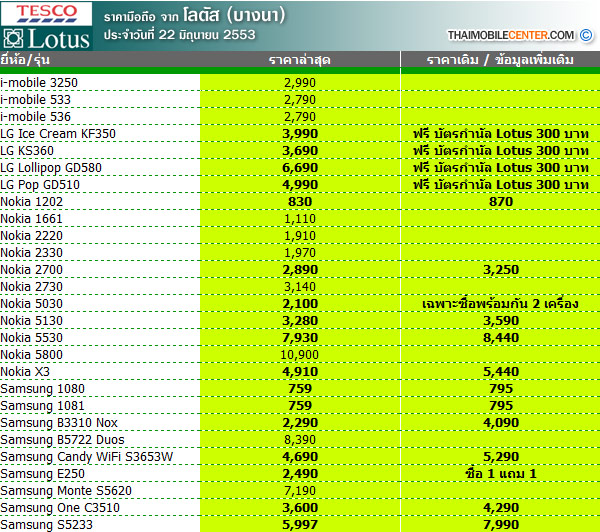Click the ราคาล่าสุด column header
600x532 pixels.
(300, 60)
